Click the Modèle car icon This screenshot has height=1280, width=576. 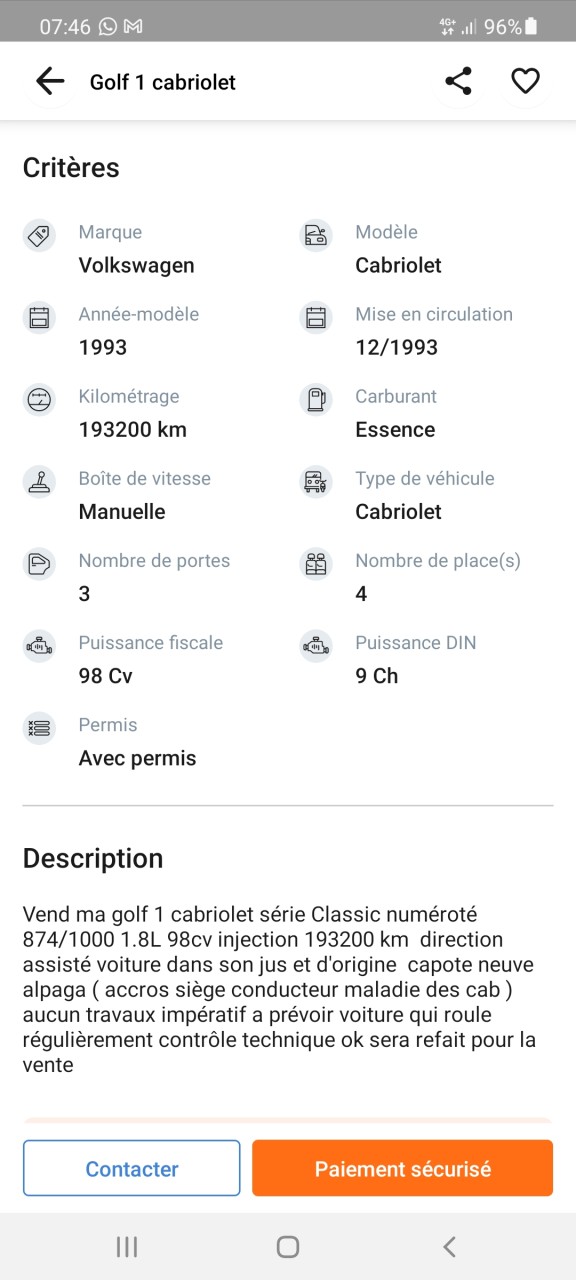[x=316, y=236]
